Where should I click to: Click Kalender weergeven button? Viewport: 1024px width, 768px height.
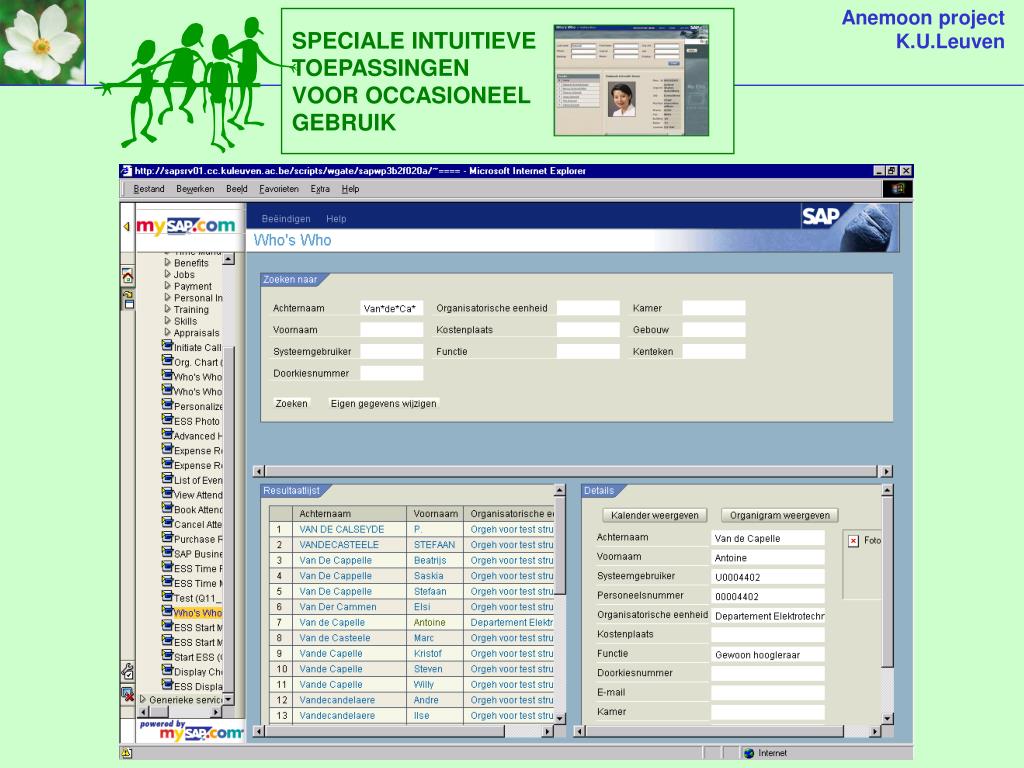click(x=654, y=515)
